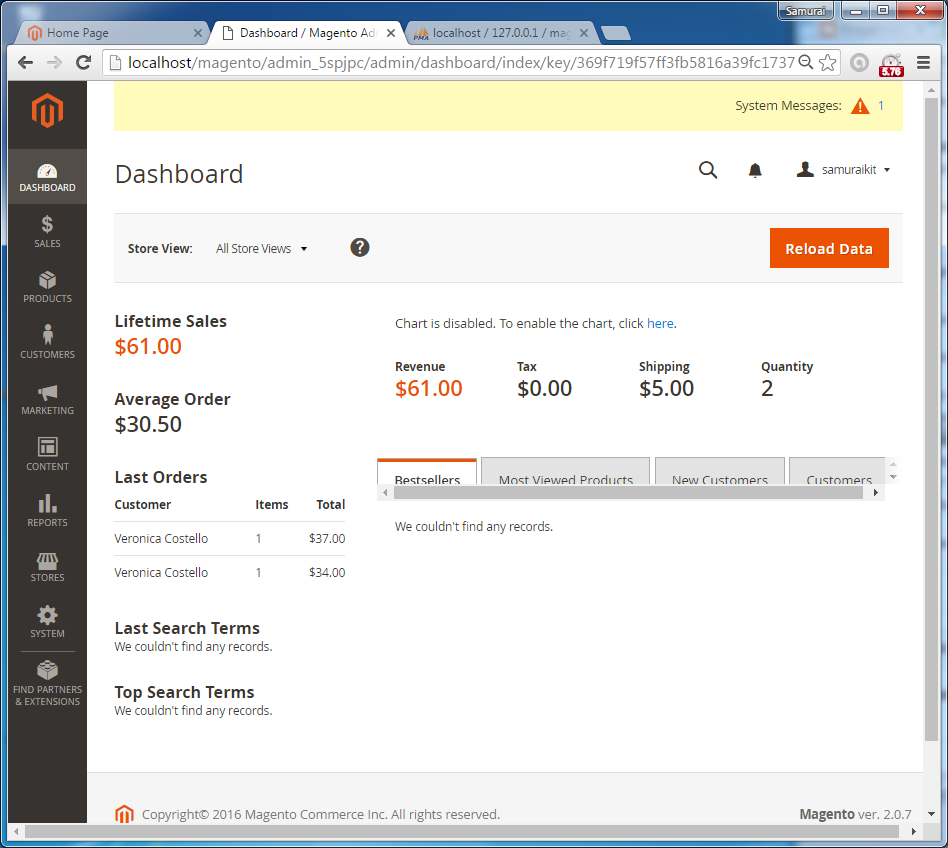
Task: Click the browser forward arrow
Action: [x=54, y=62]
